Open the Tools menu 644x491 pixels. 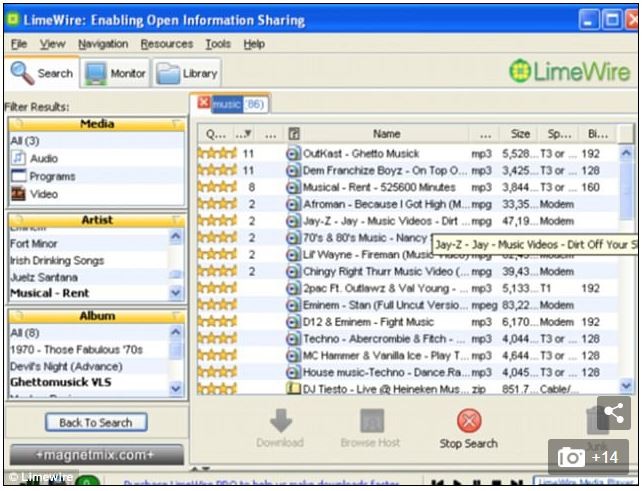point(218,44)
